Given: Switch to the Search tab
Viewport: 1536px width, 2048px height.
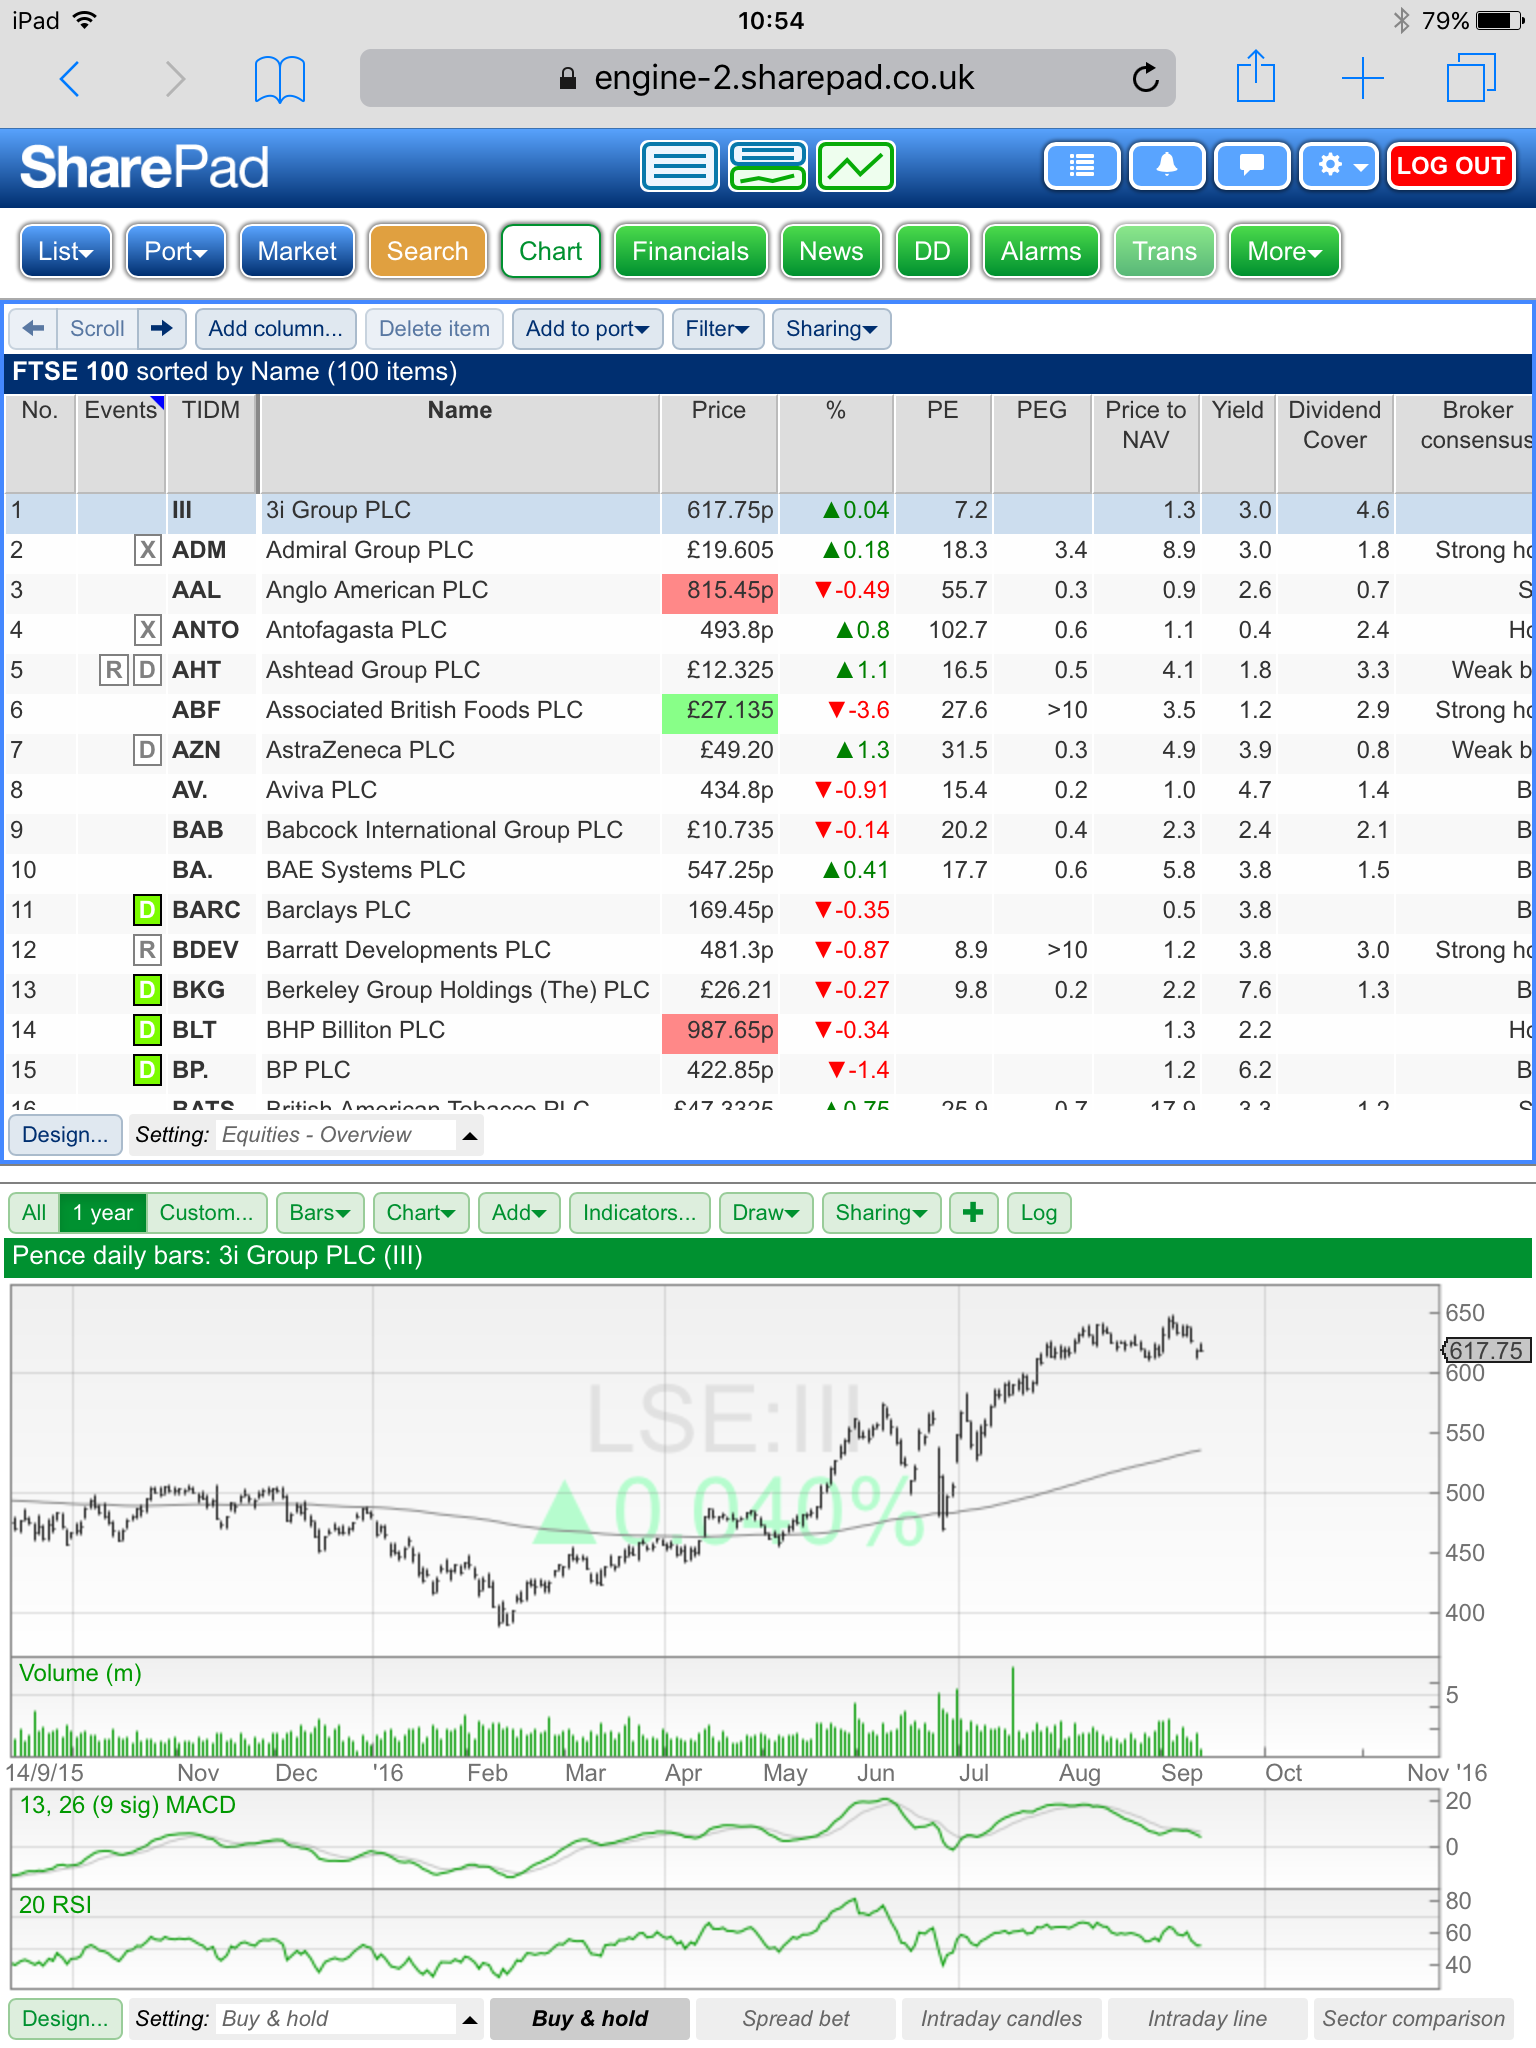Looking at the screenshot, I should [427, 251].
